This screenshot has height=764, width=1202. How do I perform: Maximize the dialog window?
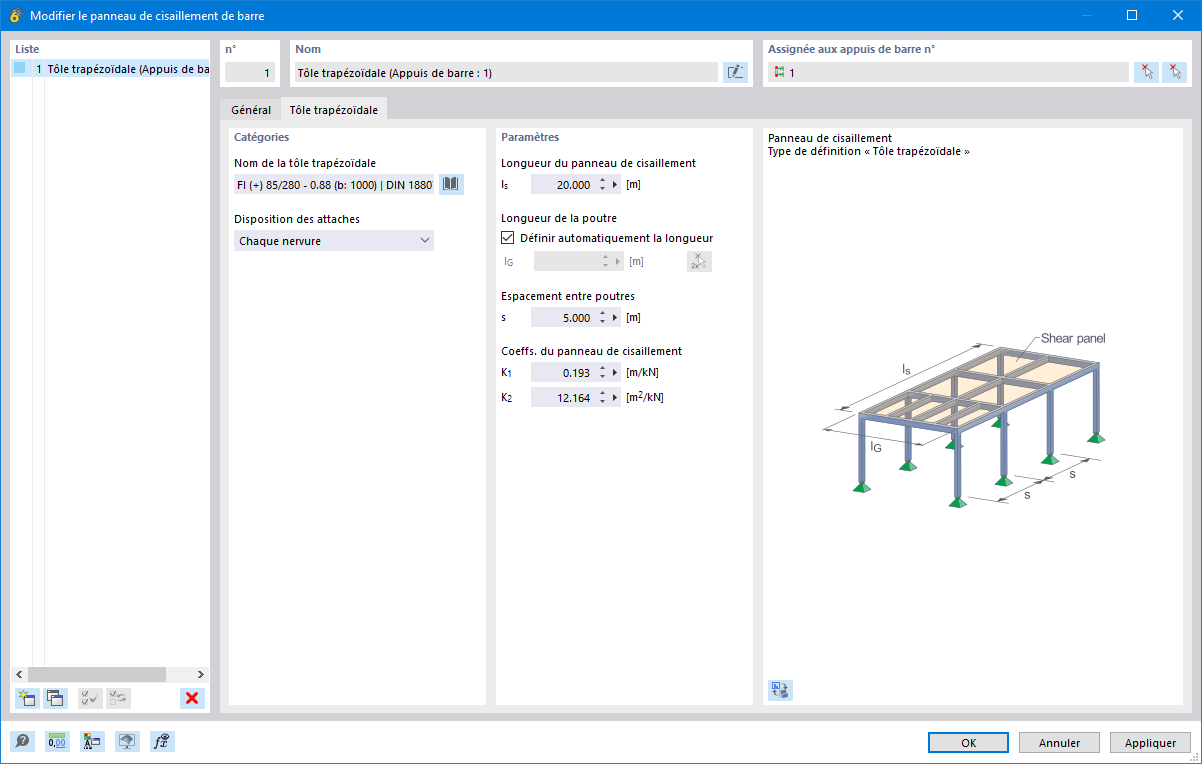(1132, 15)
